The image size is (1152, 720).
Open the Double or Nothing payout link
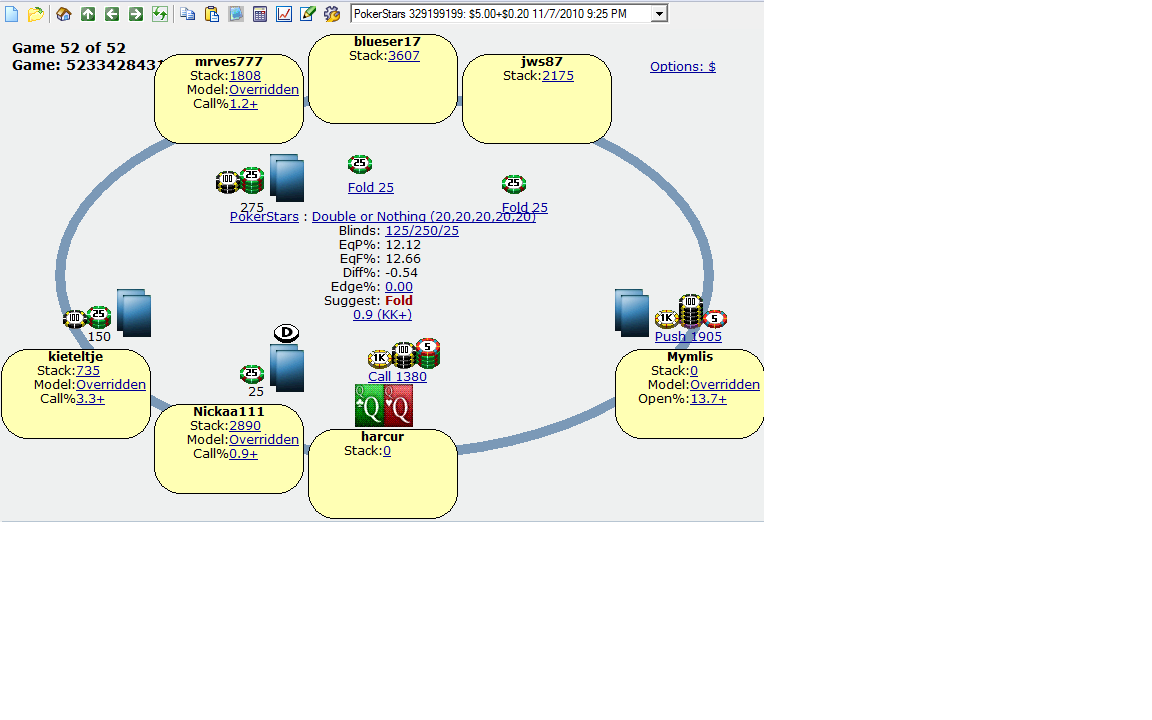pyautogui.click(x=424, y=217)
